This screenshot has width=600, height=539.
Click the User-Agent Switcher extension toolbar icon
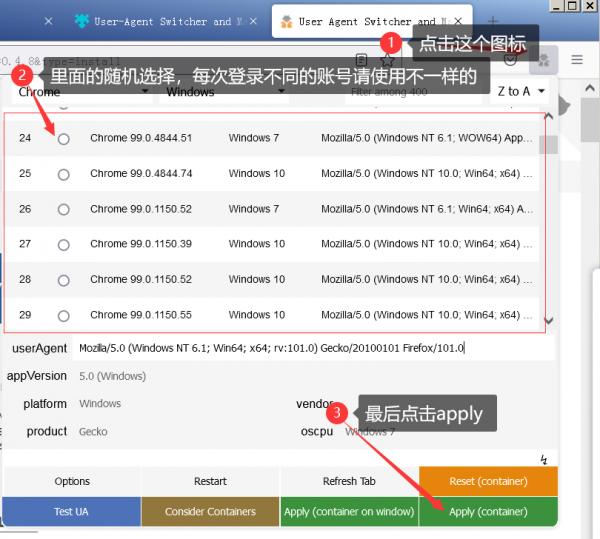point(543,60)
